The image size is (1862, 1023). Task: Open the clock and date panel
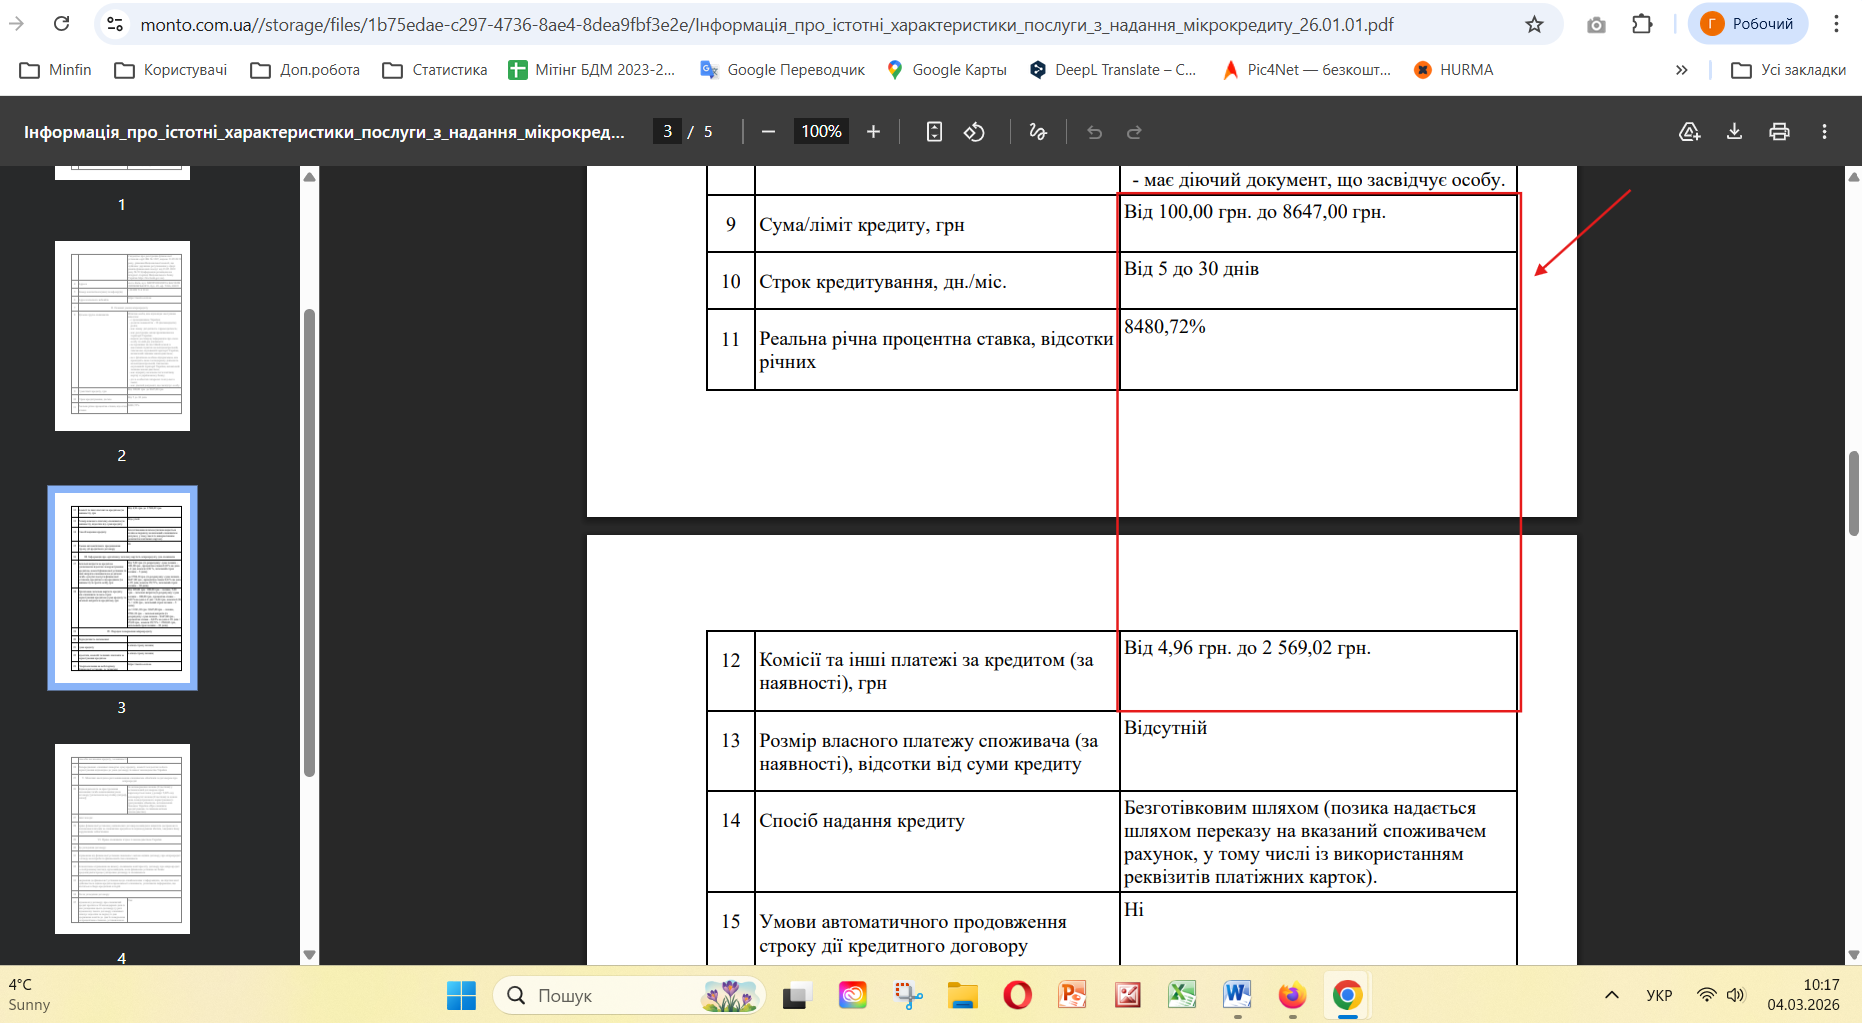pos(1804,995)
